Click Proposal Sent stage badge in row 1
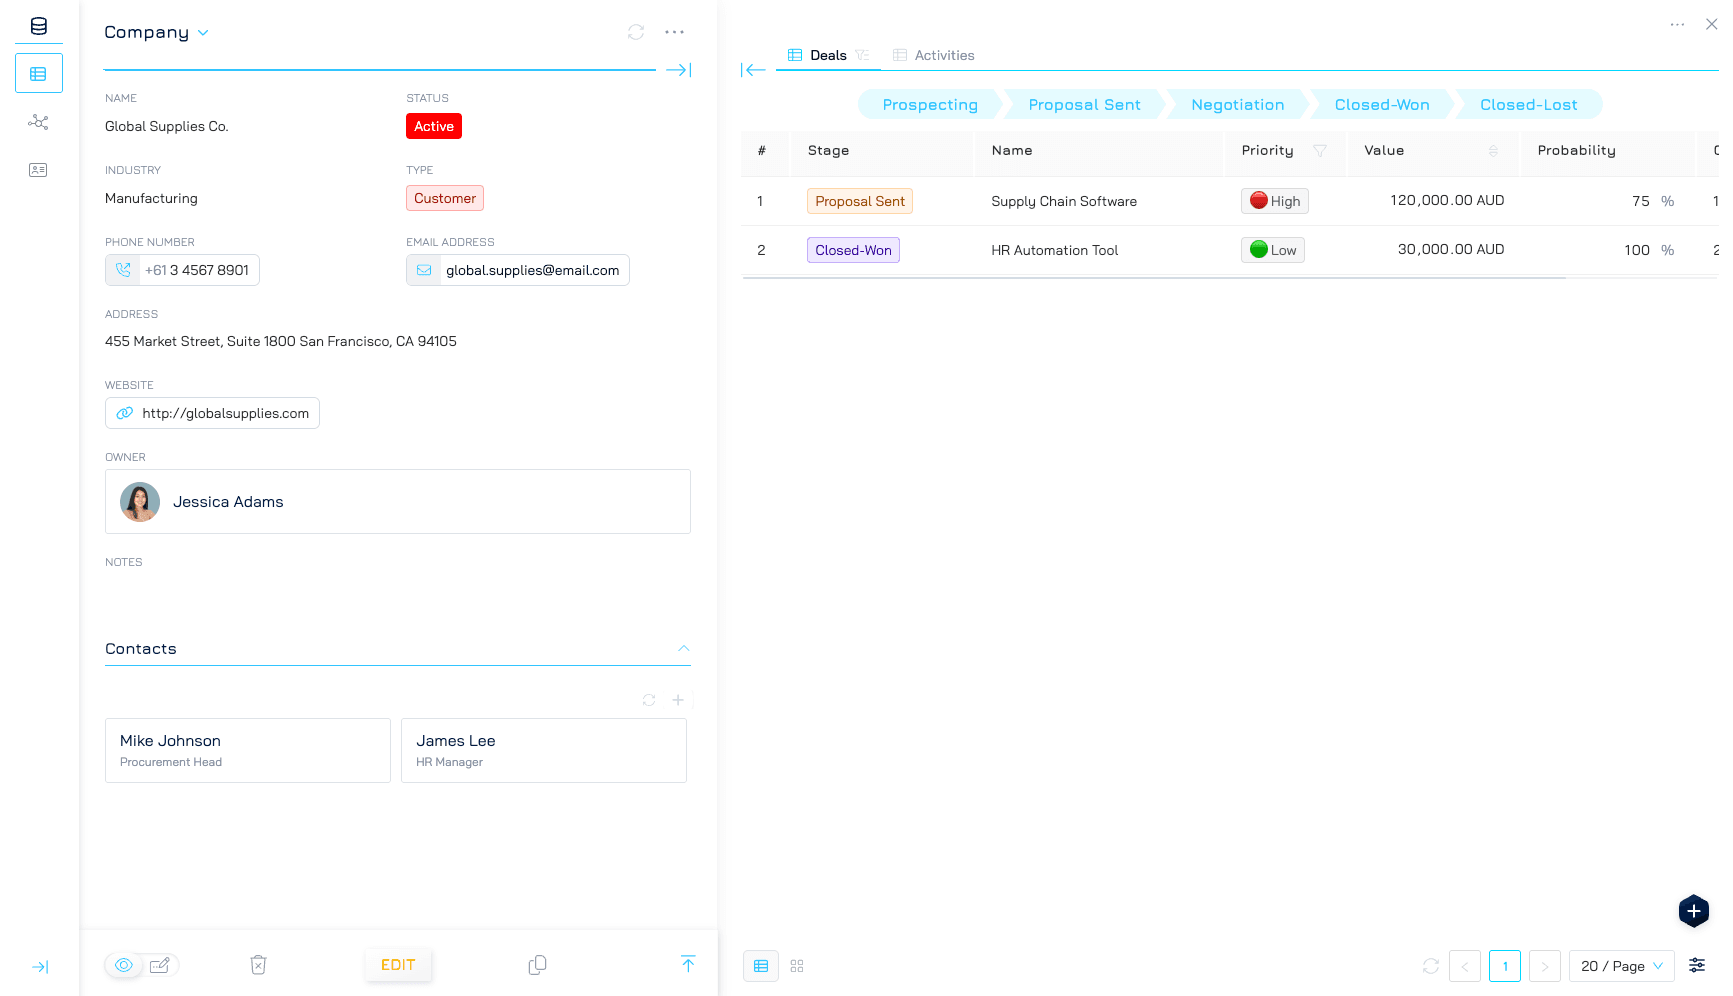 click(860, 201)
